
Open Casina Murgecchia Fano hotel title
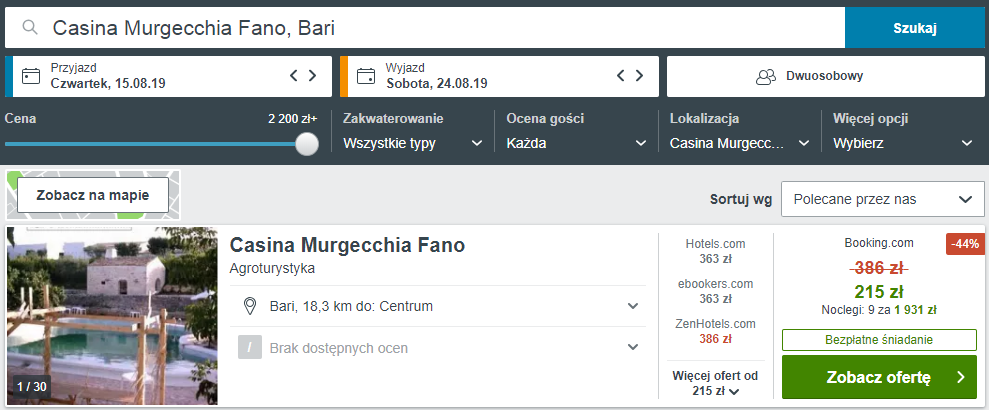(x=347, y=245)
